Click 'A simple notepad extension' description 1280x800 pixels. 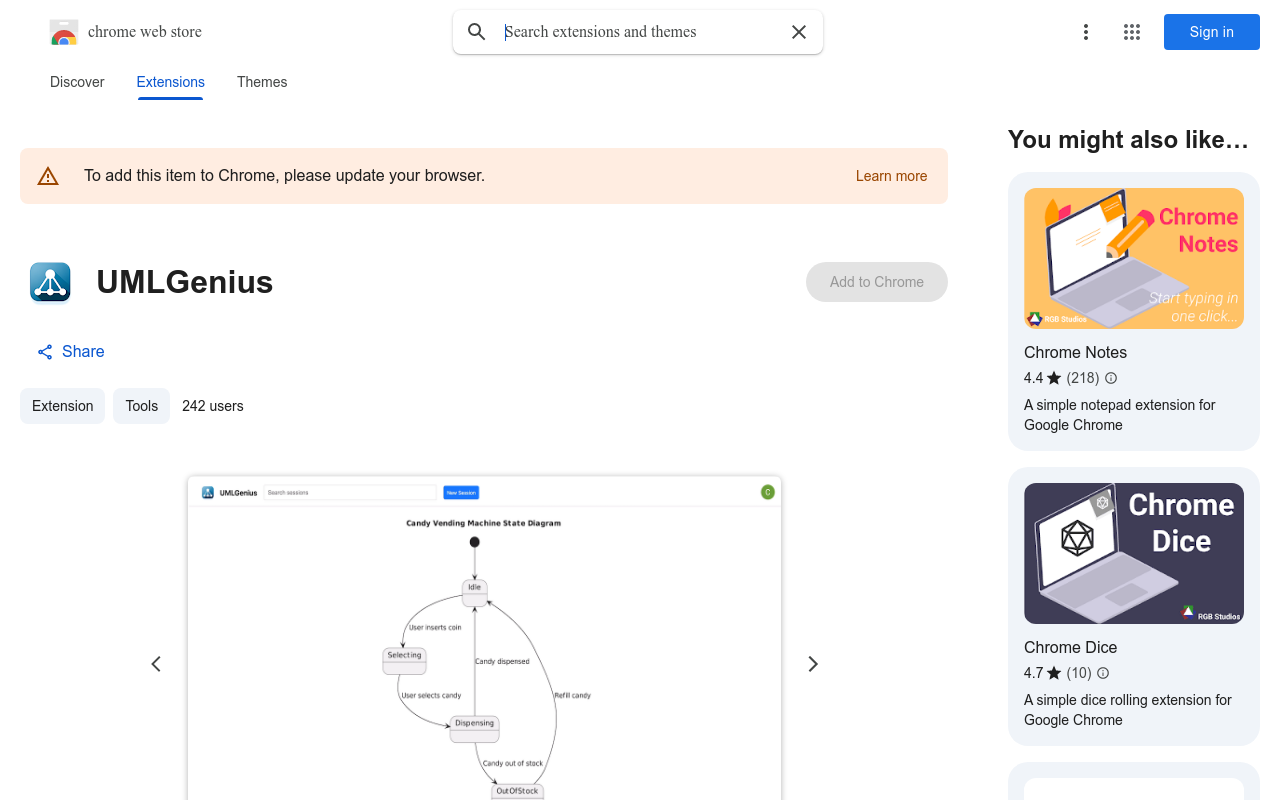(x=1120, y=415)
